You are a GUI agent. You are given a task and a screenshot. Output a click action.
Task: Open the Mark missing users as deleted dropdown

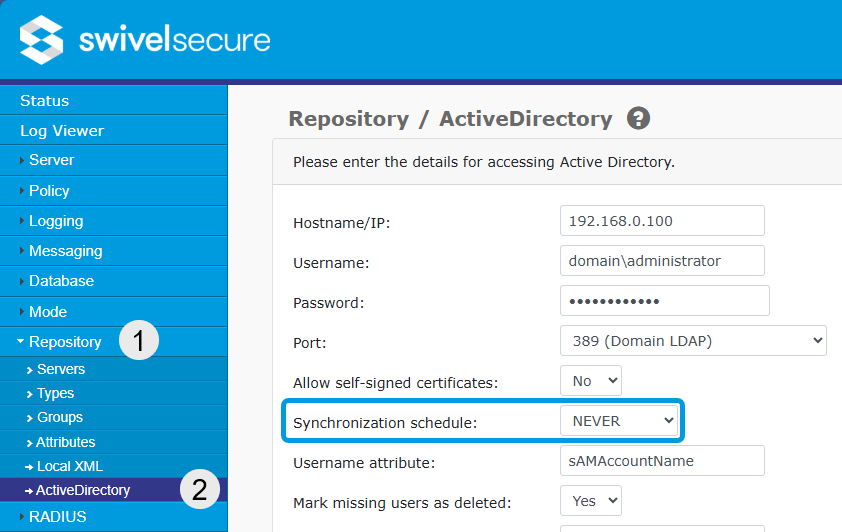[x=591, y=500]
